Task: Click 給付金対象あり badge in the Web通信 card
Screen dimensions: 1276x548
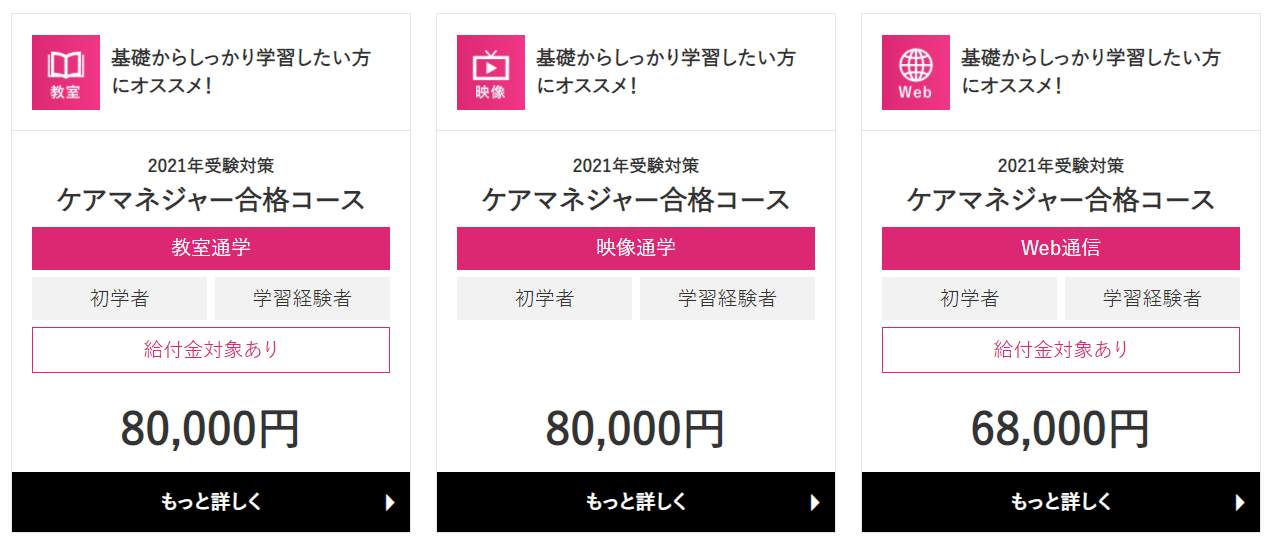Action: [x=1061, y=350]
